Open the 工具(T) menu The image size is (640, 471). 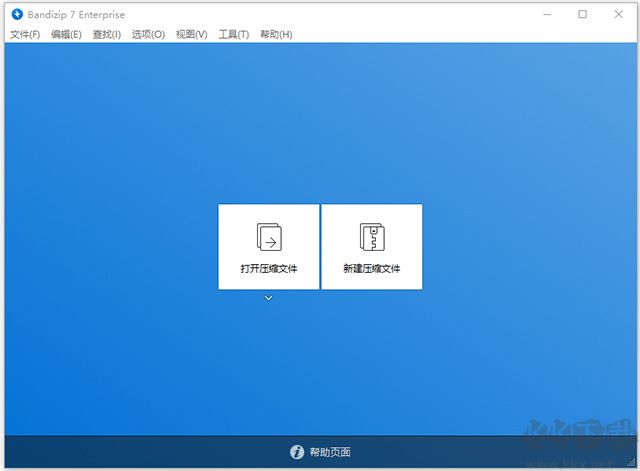coord(234,34)
